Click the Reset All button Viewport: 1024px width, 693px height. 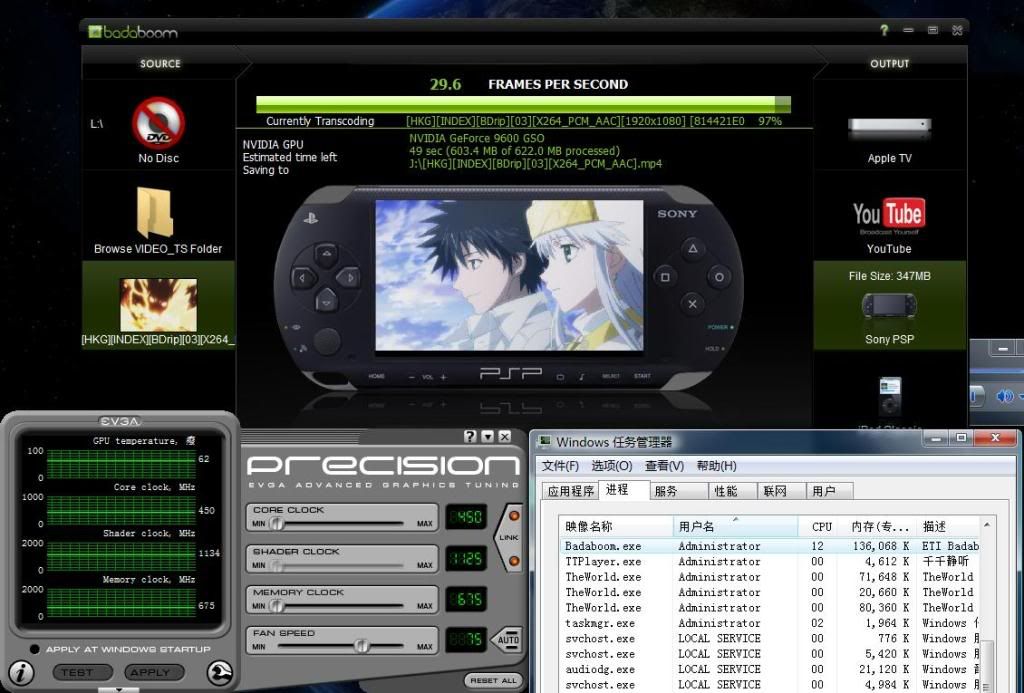tap(494, 680)
